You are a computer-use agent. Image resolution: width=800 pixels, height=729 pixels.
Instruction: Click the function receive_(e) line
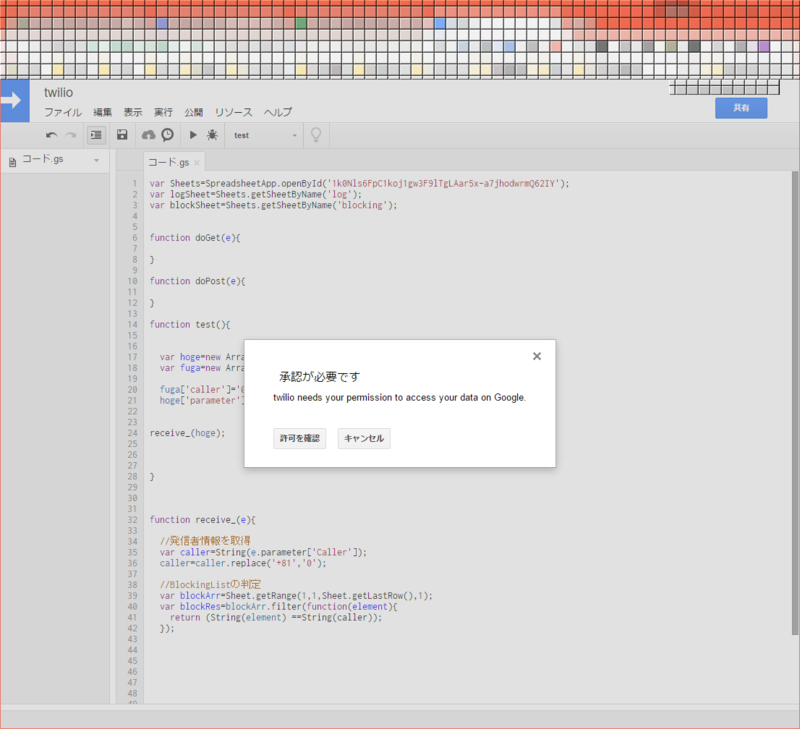[x=203, y=520]
